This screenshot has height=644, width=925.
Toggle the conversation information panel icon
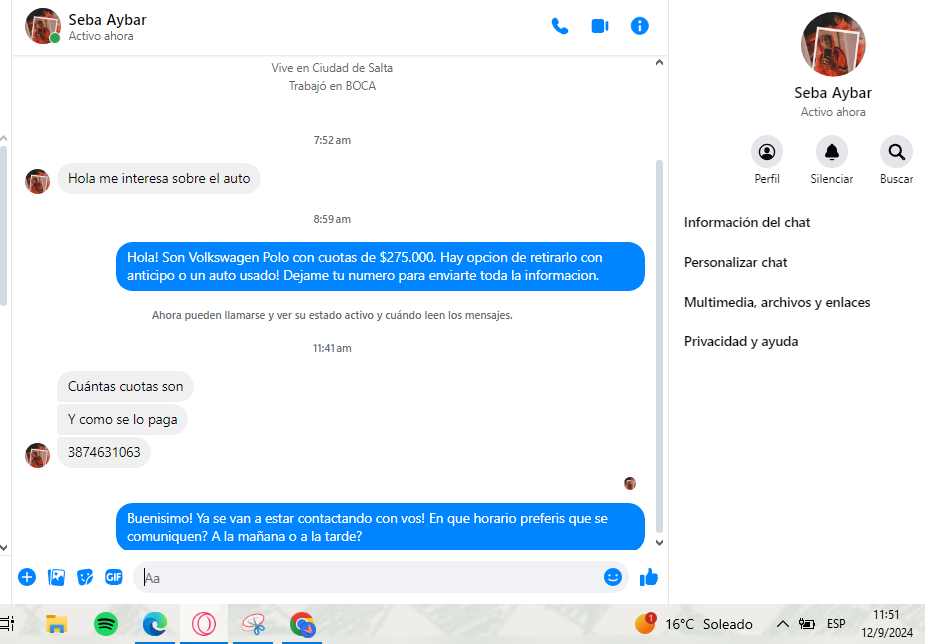(639, 26)
